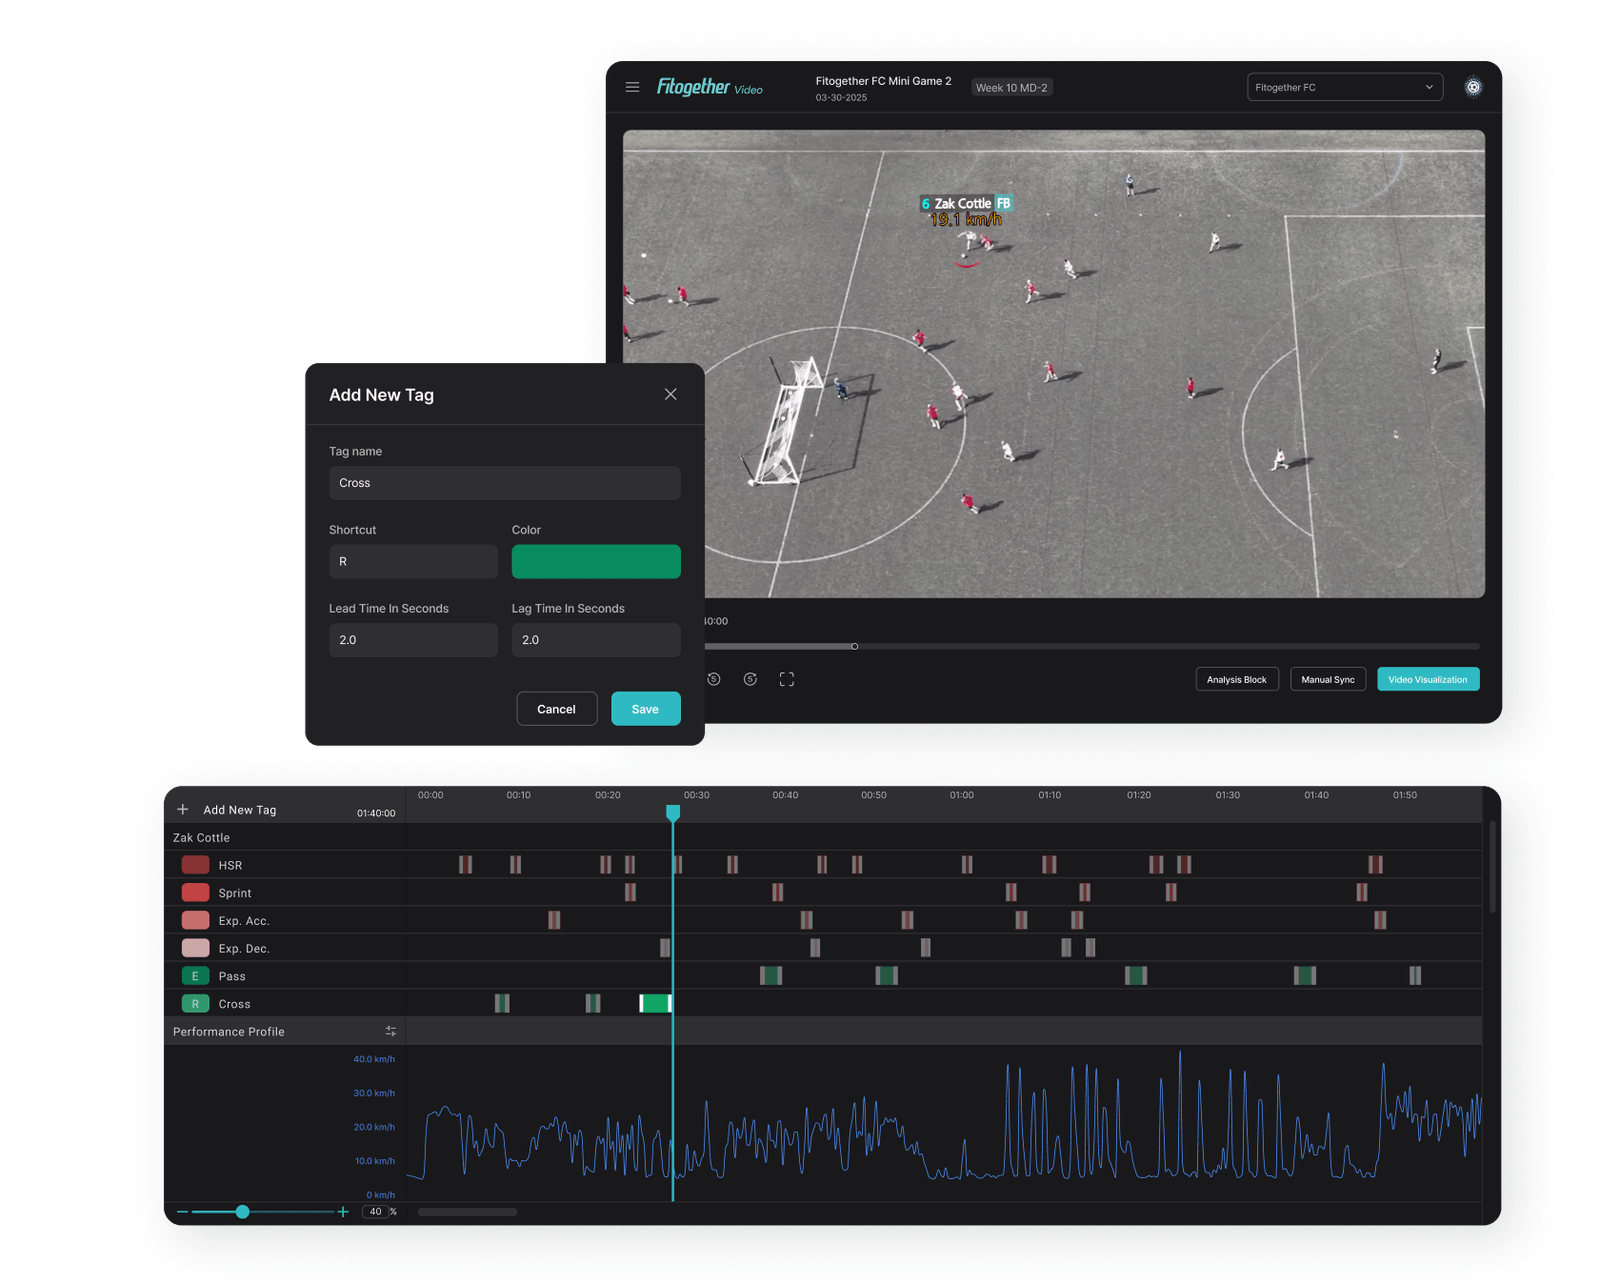Click the 00:40 mark on the time ruler
Image resolution: width=1600 pixels, height=1286 pixels.
tap(785, 795)
